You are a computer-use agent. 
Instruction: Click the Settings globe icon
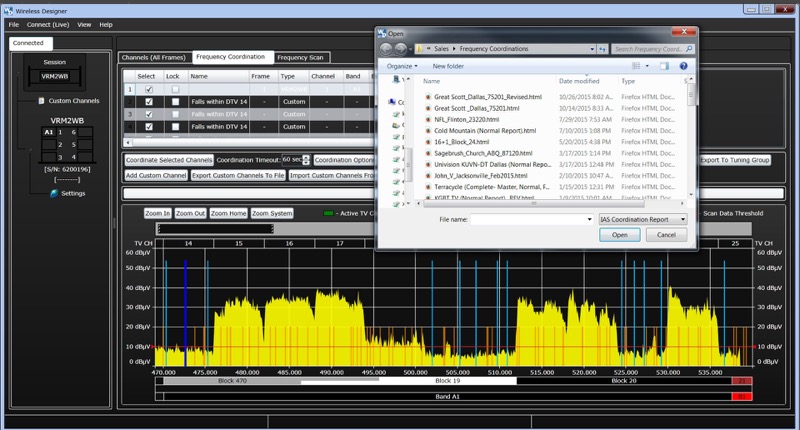54,193
